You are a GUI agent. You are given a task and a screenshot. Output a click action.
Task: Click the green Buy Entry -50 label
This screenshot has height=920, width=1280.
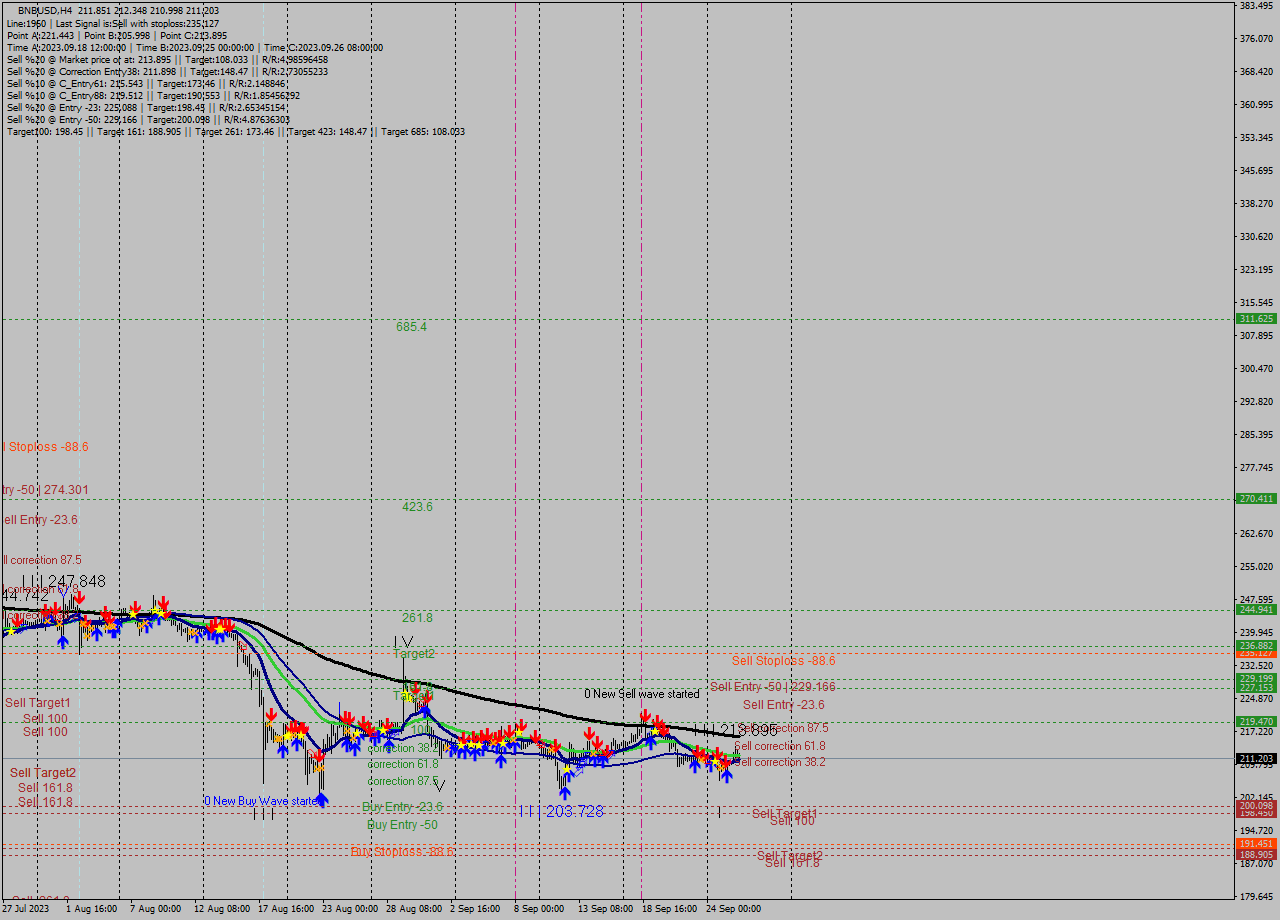(403, 824)
